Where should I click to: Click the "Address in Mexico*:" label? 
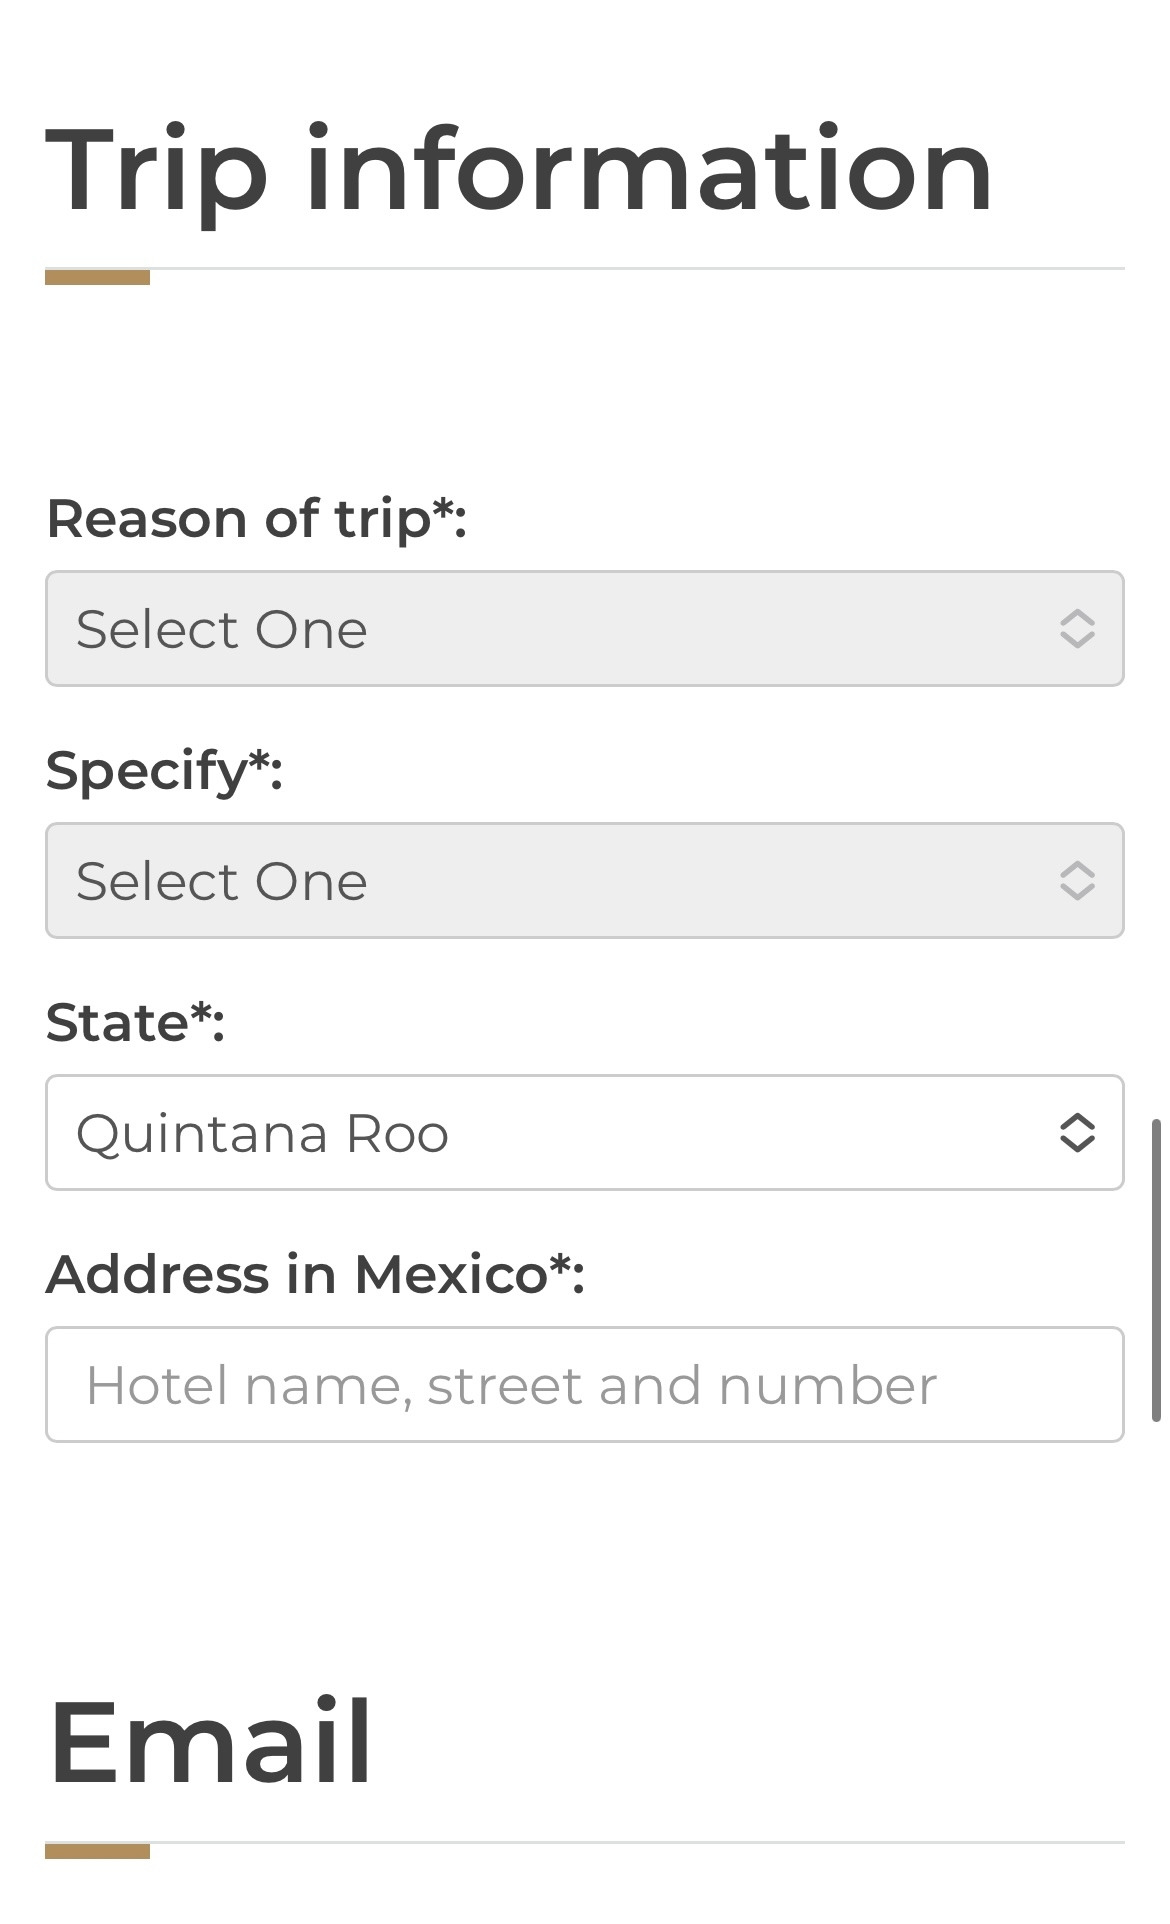[x=315, y=1275]
